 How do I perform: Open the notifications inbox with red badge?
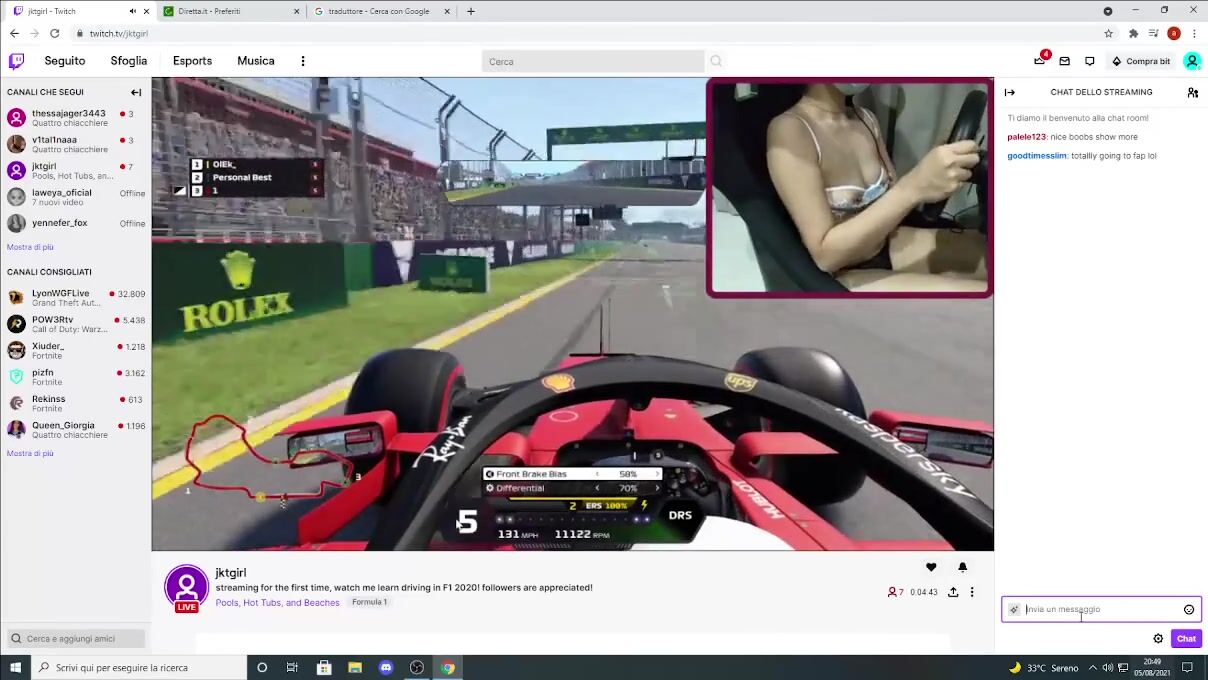pyautogui.click(x=1040, y=60)
